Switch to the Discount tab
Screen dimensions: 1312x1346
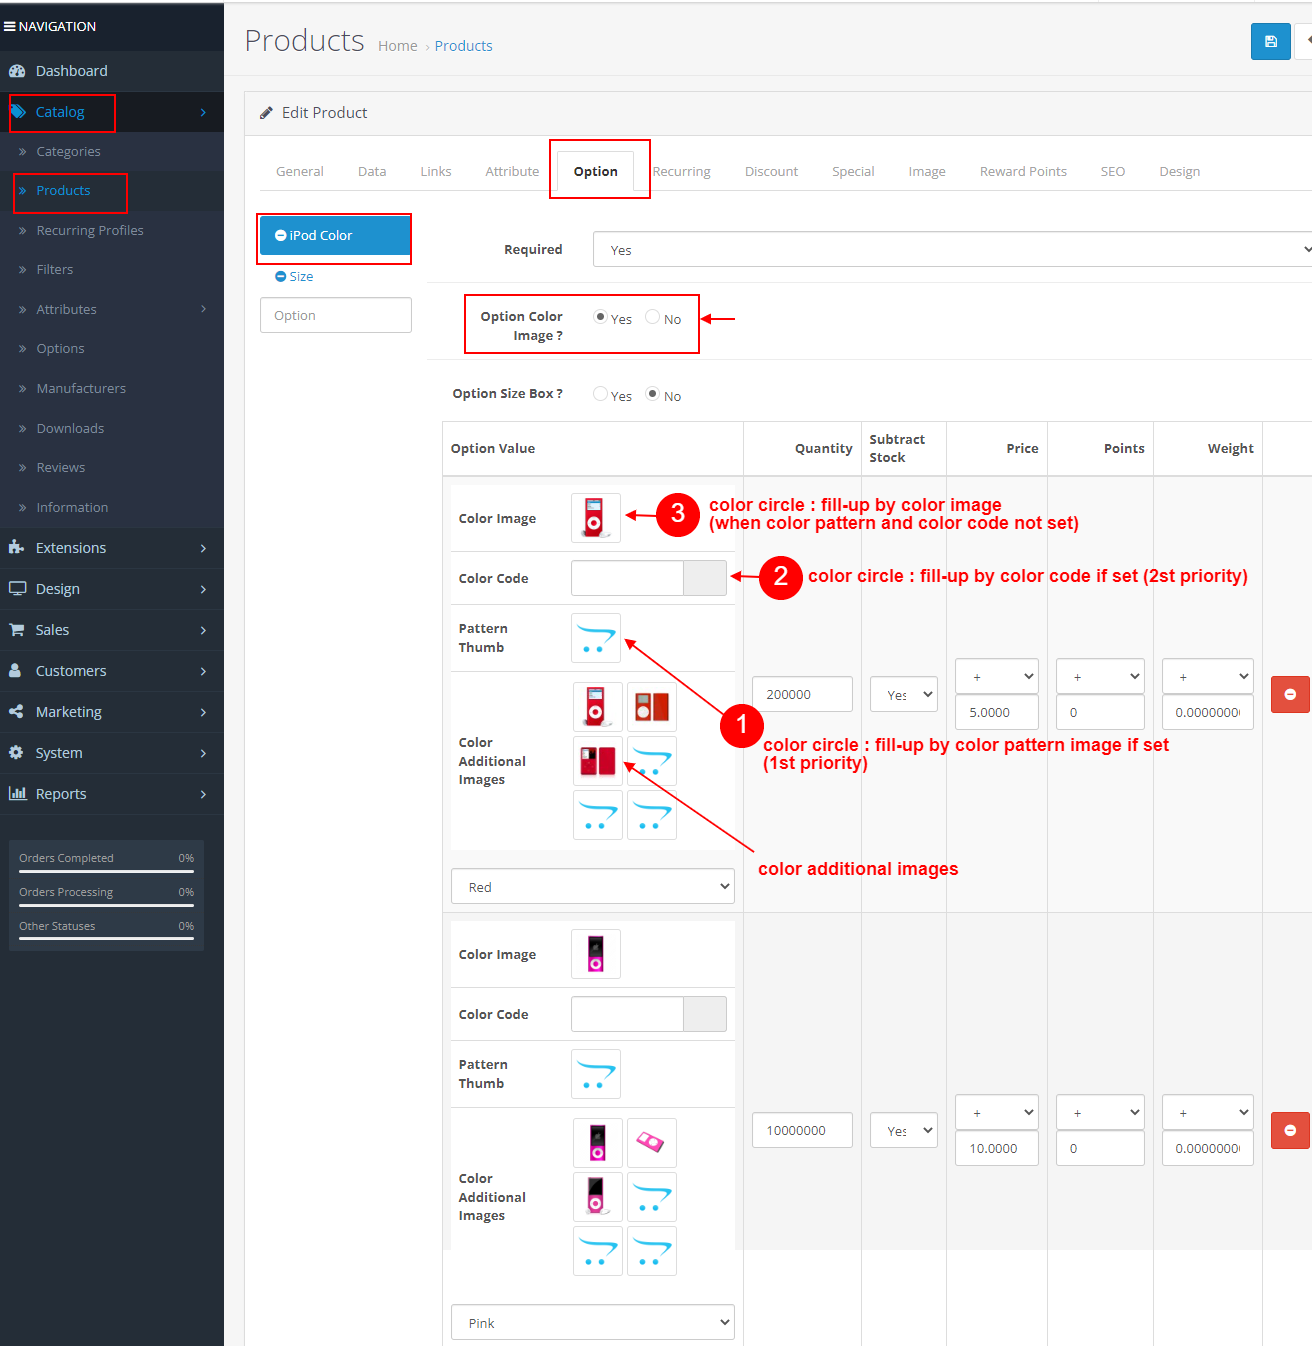771,172
